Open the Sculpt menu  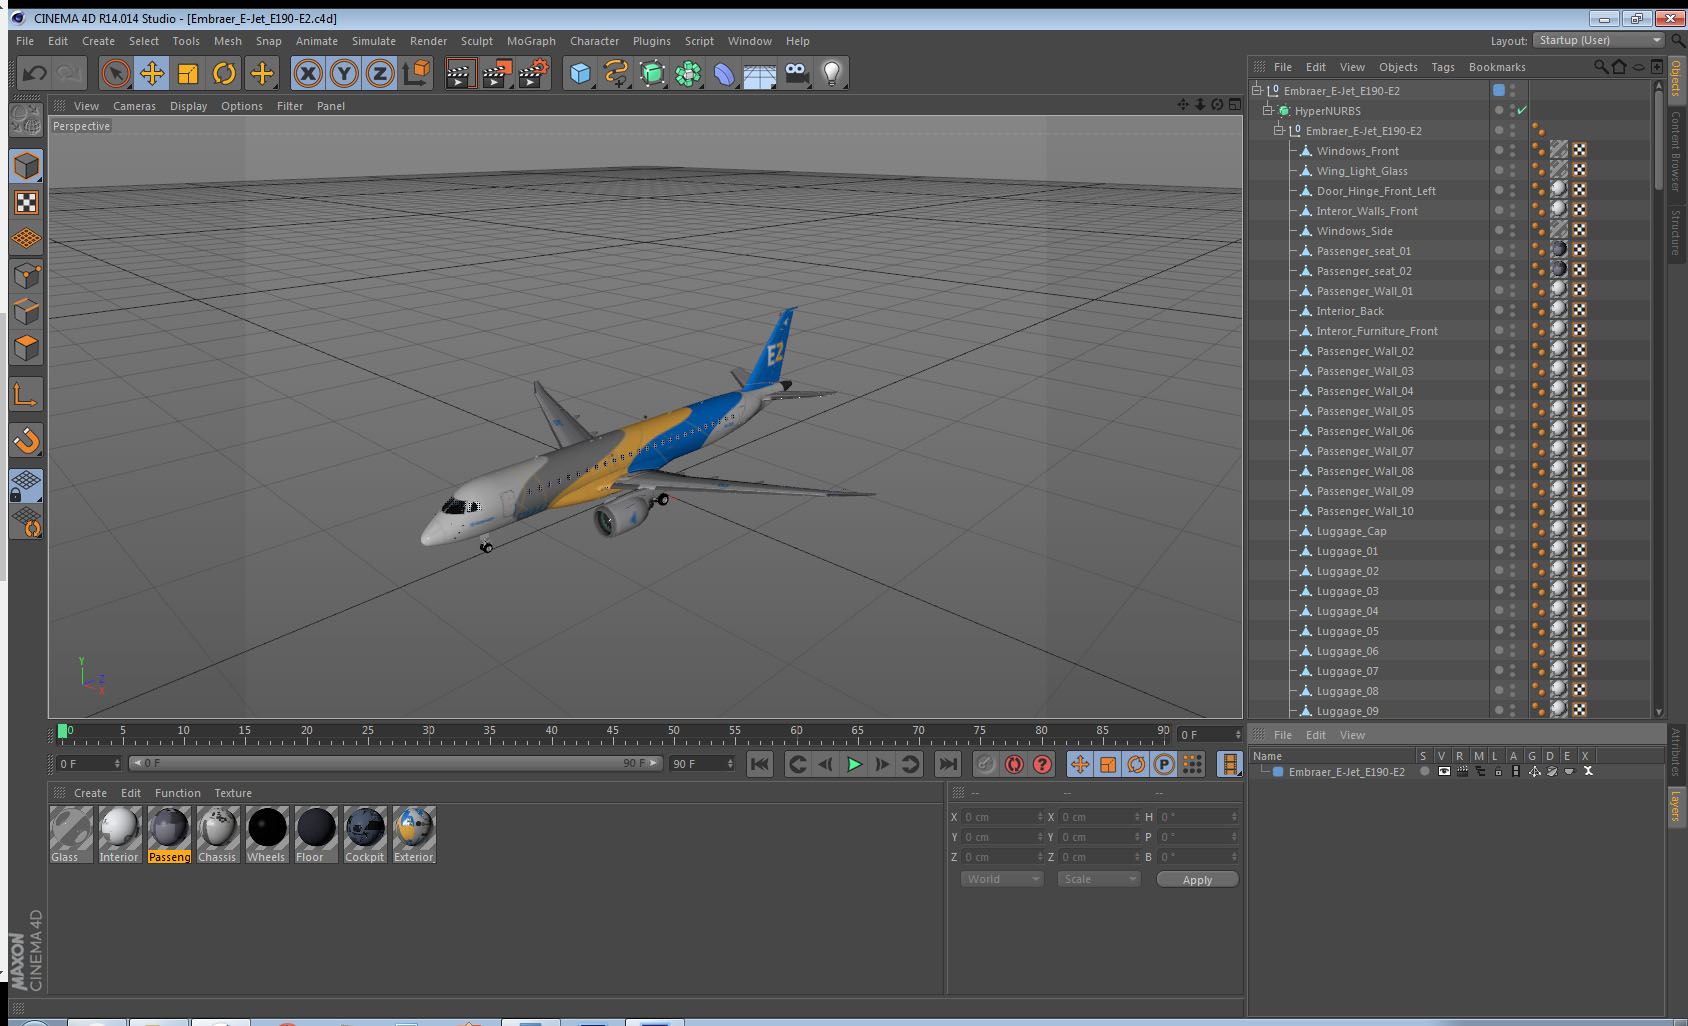pos(477,41)
